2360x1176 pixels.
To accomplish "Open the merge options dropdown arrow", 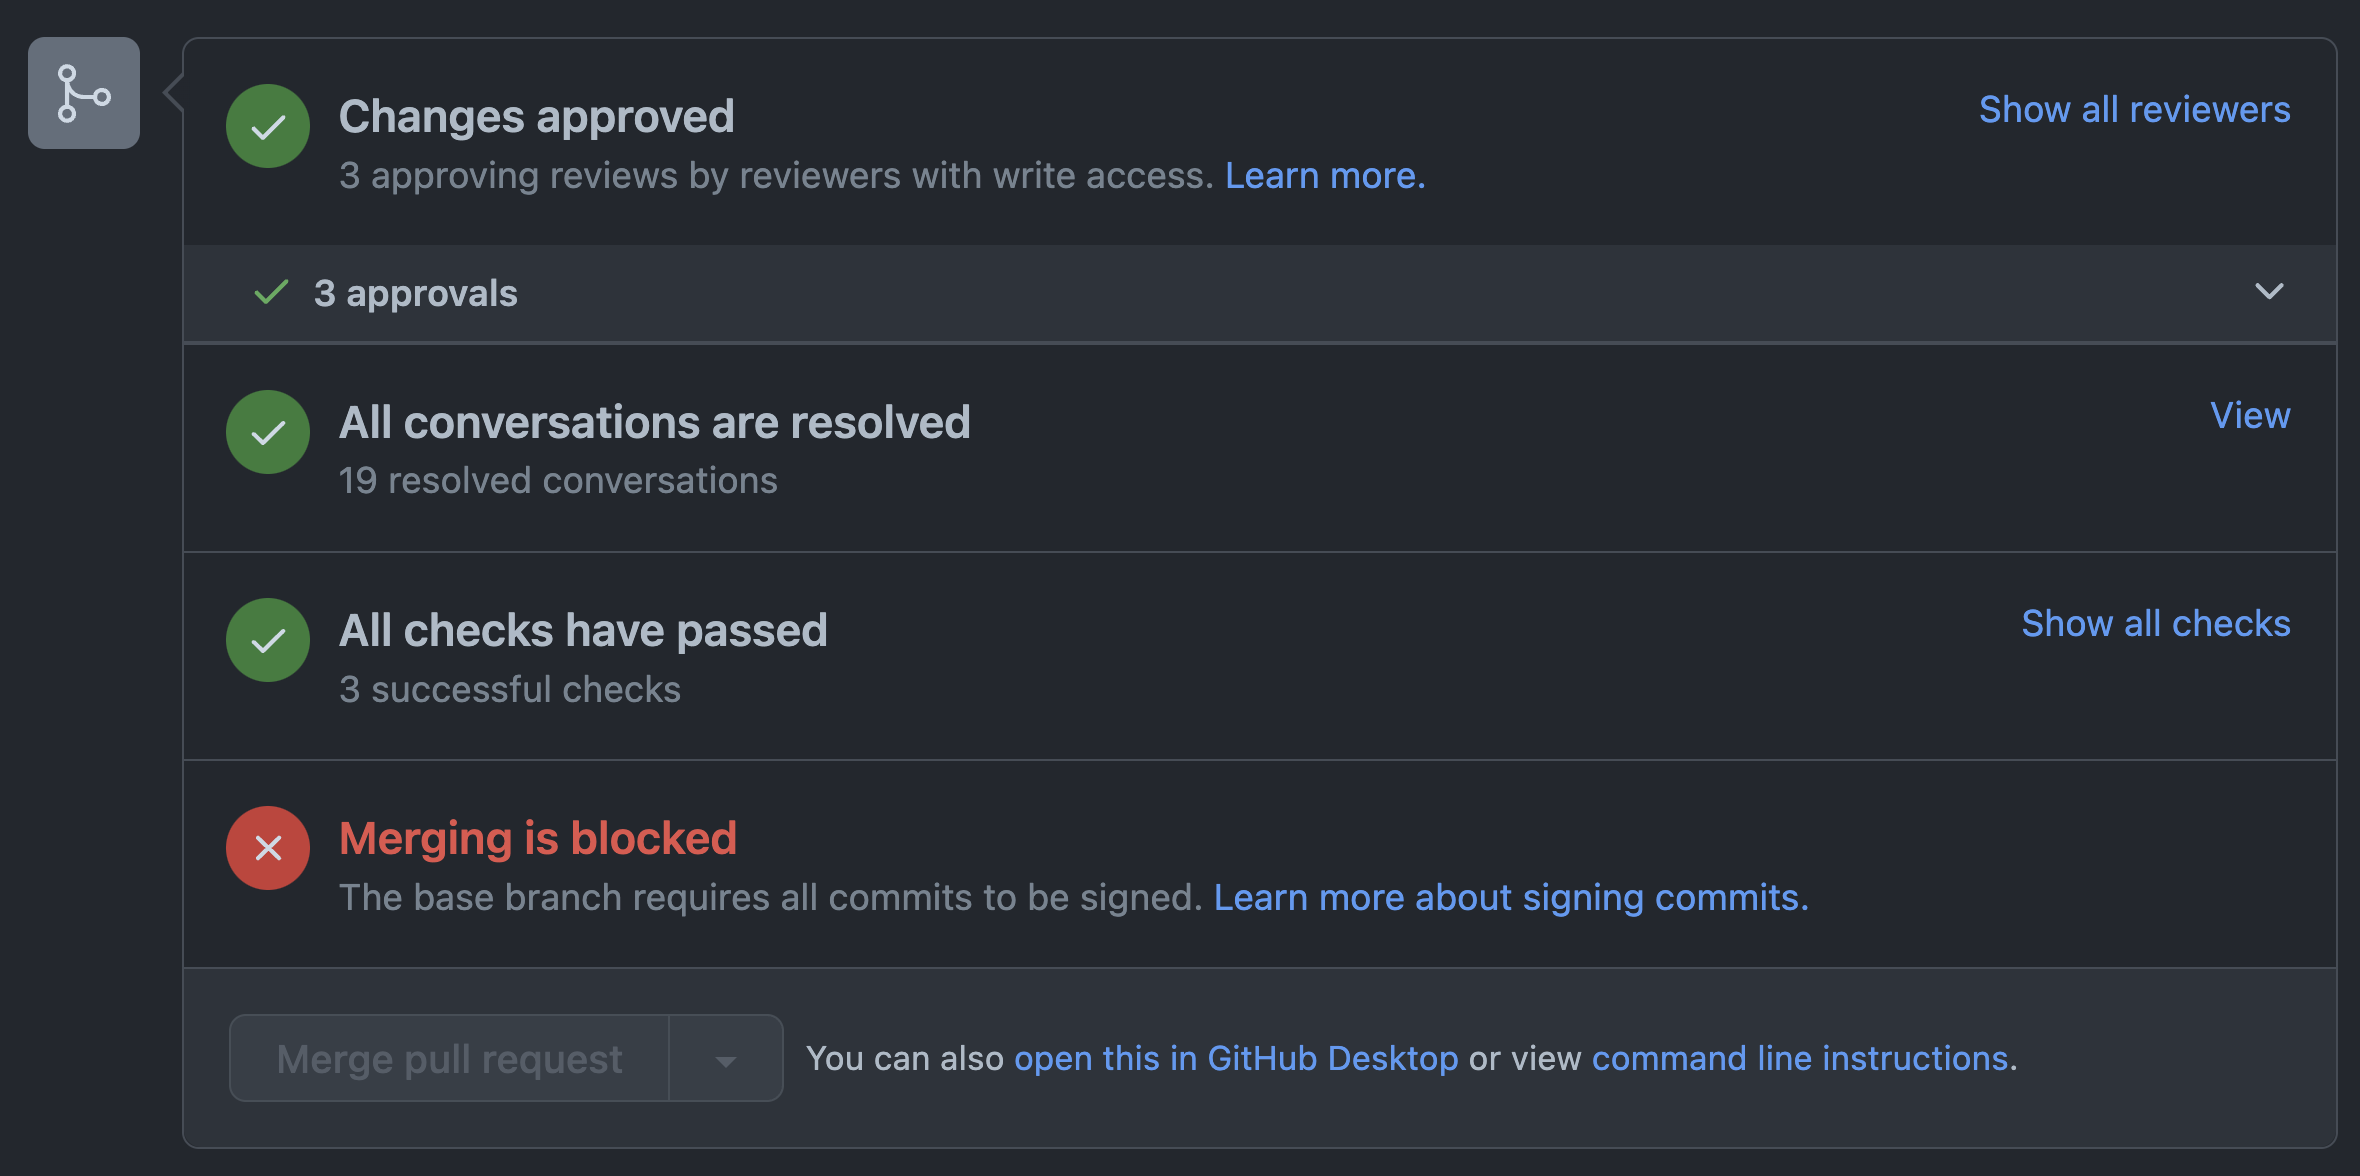I will pos(725,1057).
